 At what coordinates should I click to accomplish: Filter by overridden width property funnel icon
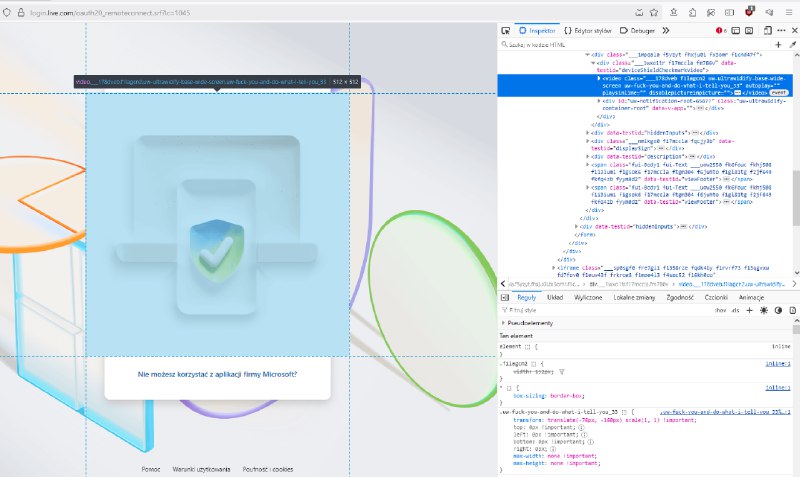coord(562,372)
